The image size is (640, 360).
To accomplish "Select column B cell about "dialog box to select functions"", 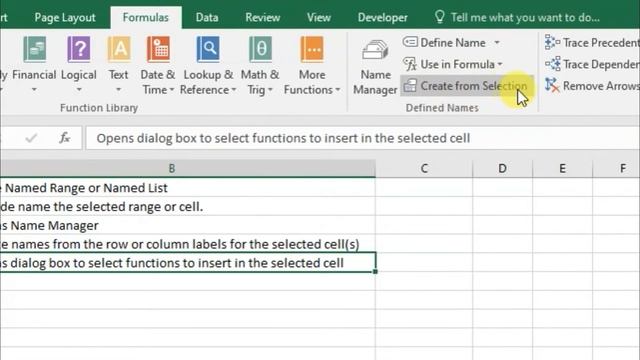I will (x=188, y=263).
